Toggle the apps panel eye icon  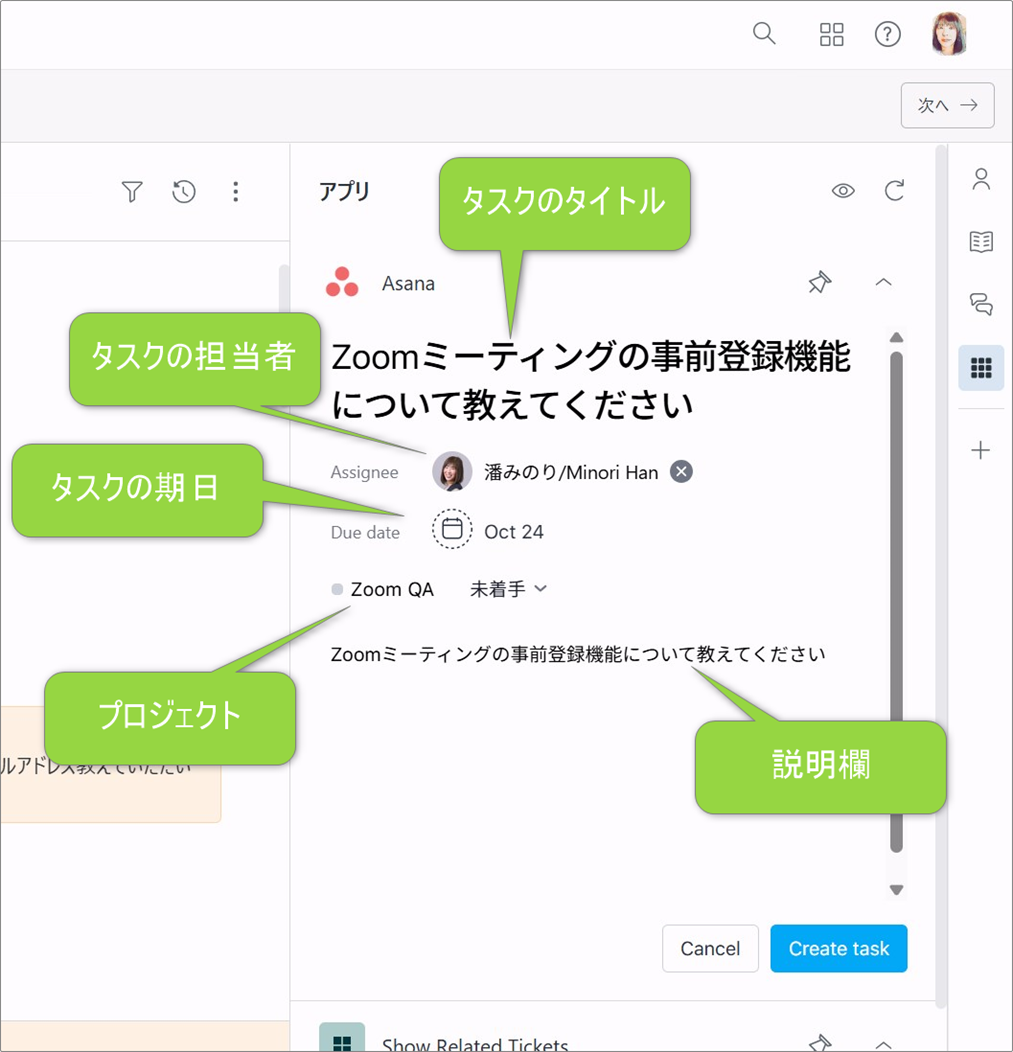(x=843, y=191)
